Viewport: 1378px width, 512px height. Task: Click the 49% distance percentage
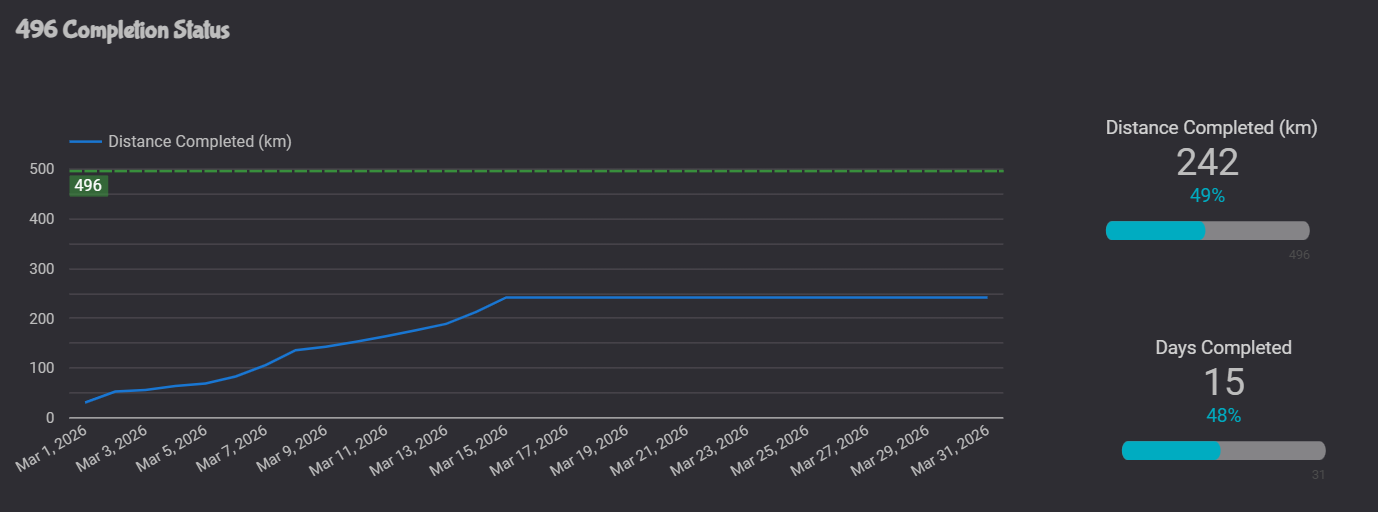1207,196
